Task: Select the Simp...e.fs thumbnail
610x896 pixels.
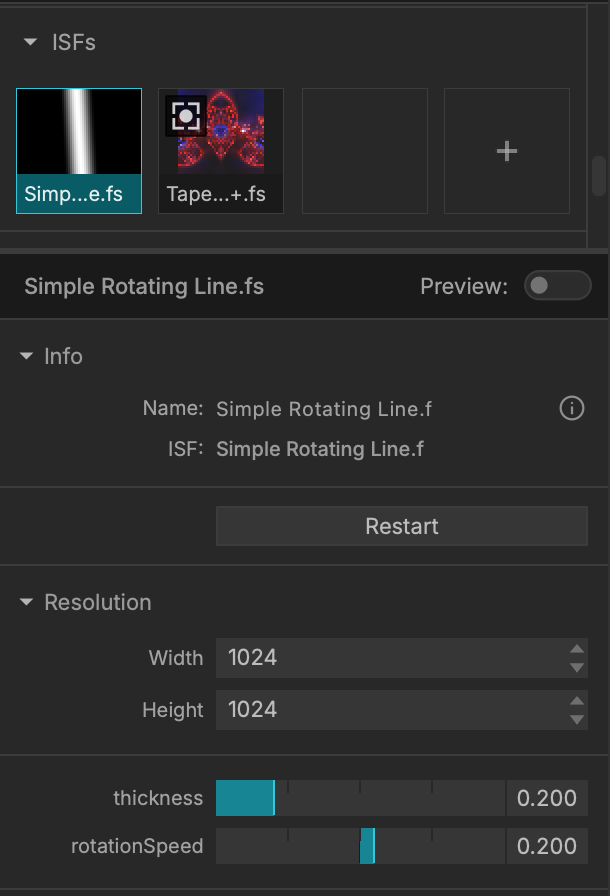Action: click(x=79, y=151)
